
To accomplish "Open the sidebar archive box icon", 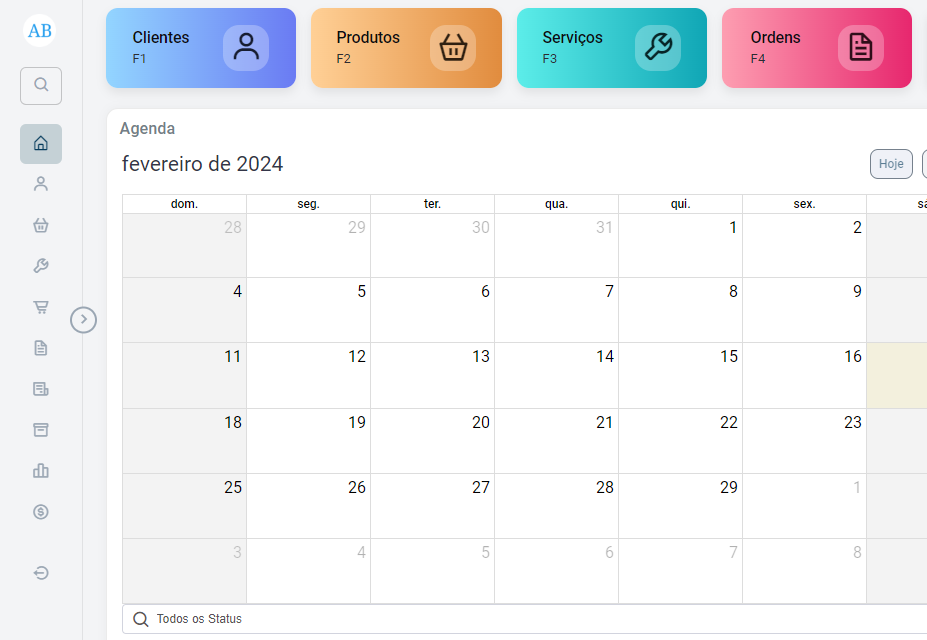I will 41,430.
